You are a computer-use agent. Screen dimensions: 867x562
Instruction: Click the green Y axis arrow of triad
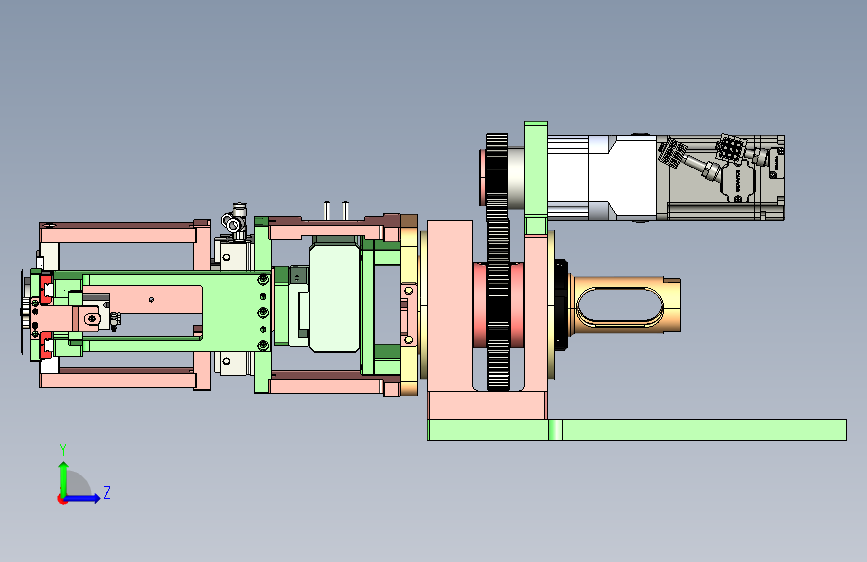(63, 478)
